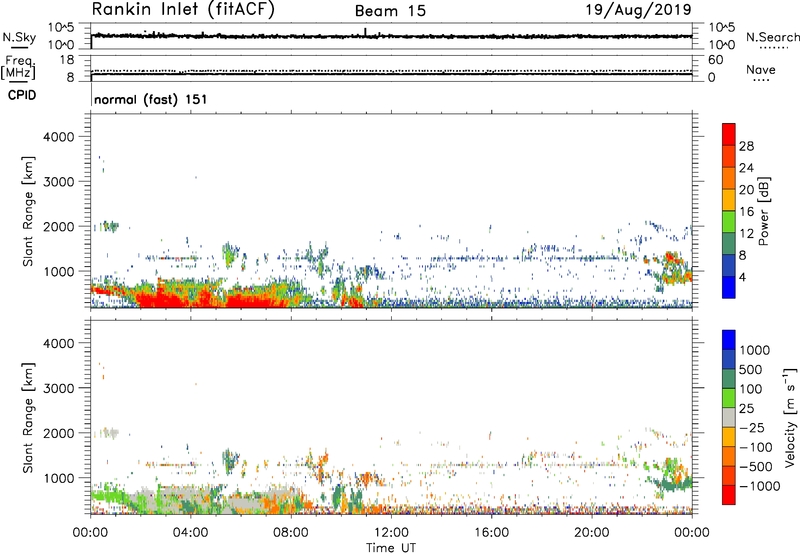This screenshot has height=554, width=800.
Task: Click '4000' on the power panel range axis
Action: pyautogui.click(x=59, y=137)
